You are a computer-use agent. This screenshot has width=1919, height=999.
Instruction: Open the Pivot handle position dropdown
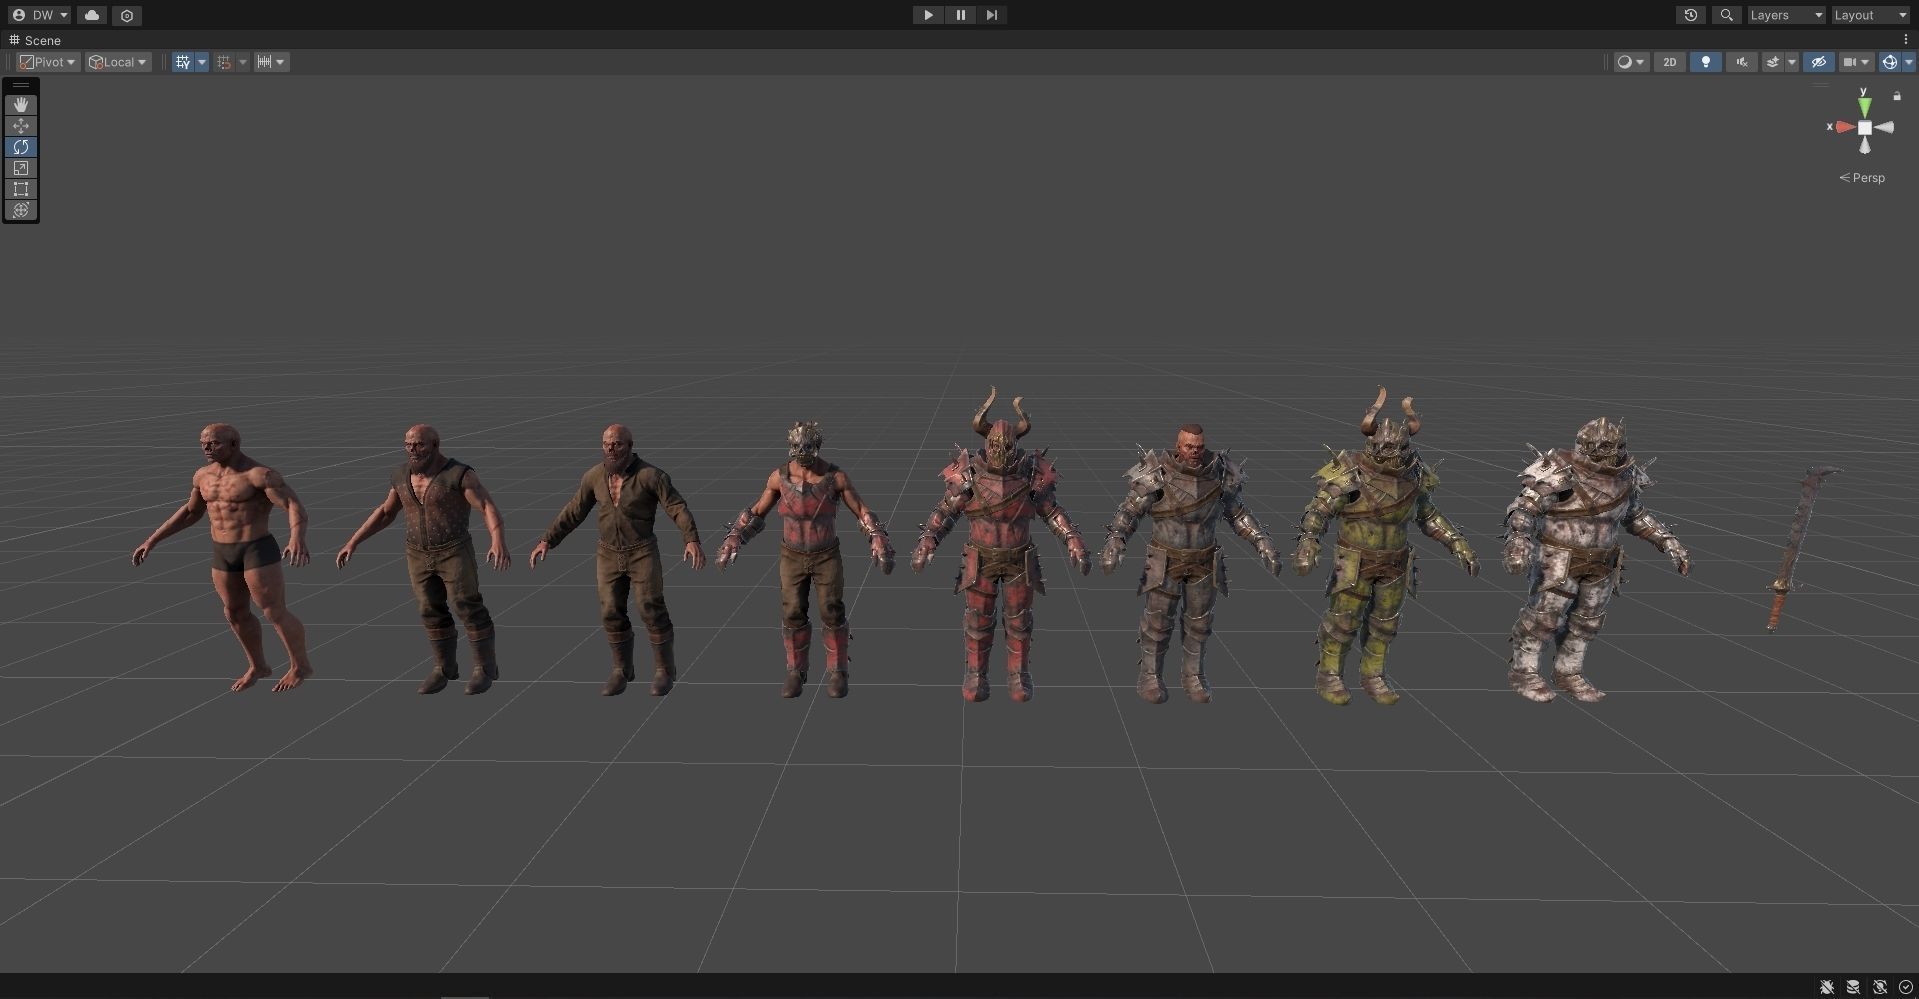47,62
